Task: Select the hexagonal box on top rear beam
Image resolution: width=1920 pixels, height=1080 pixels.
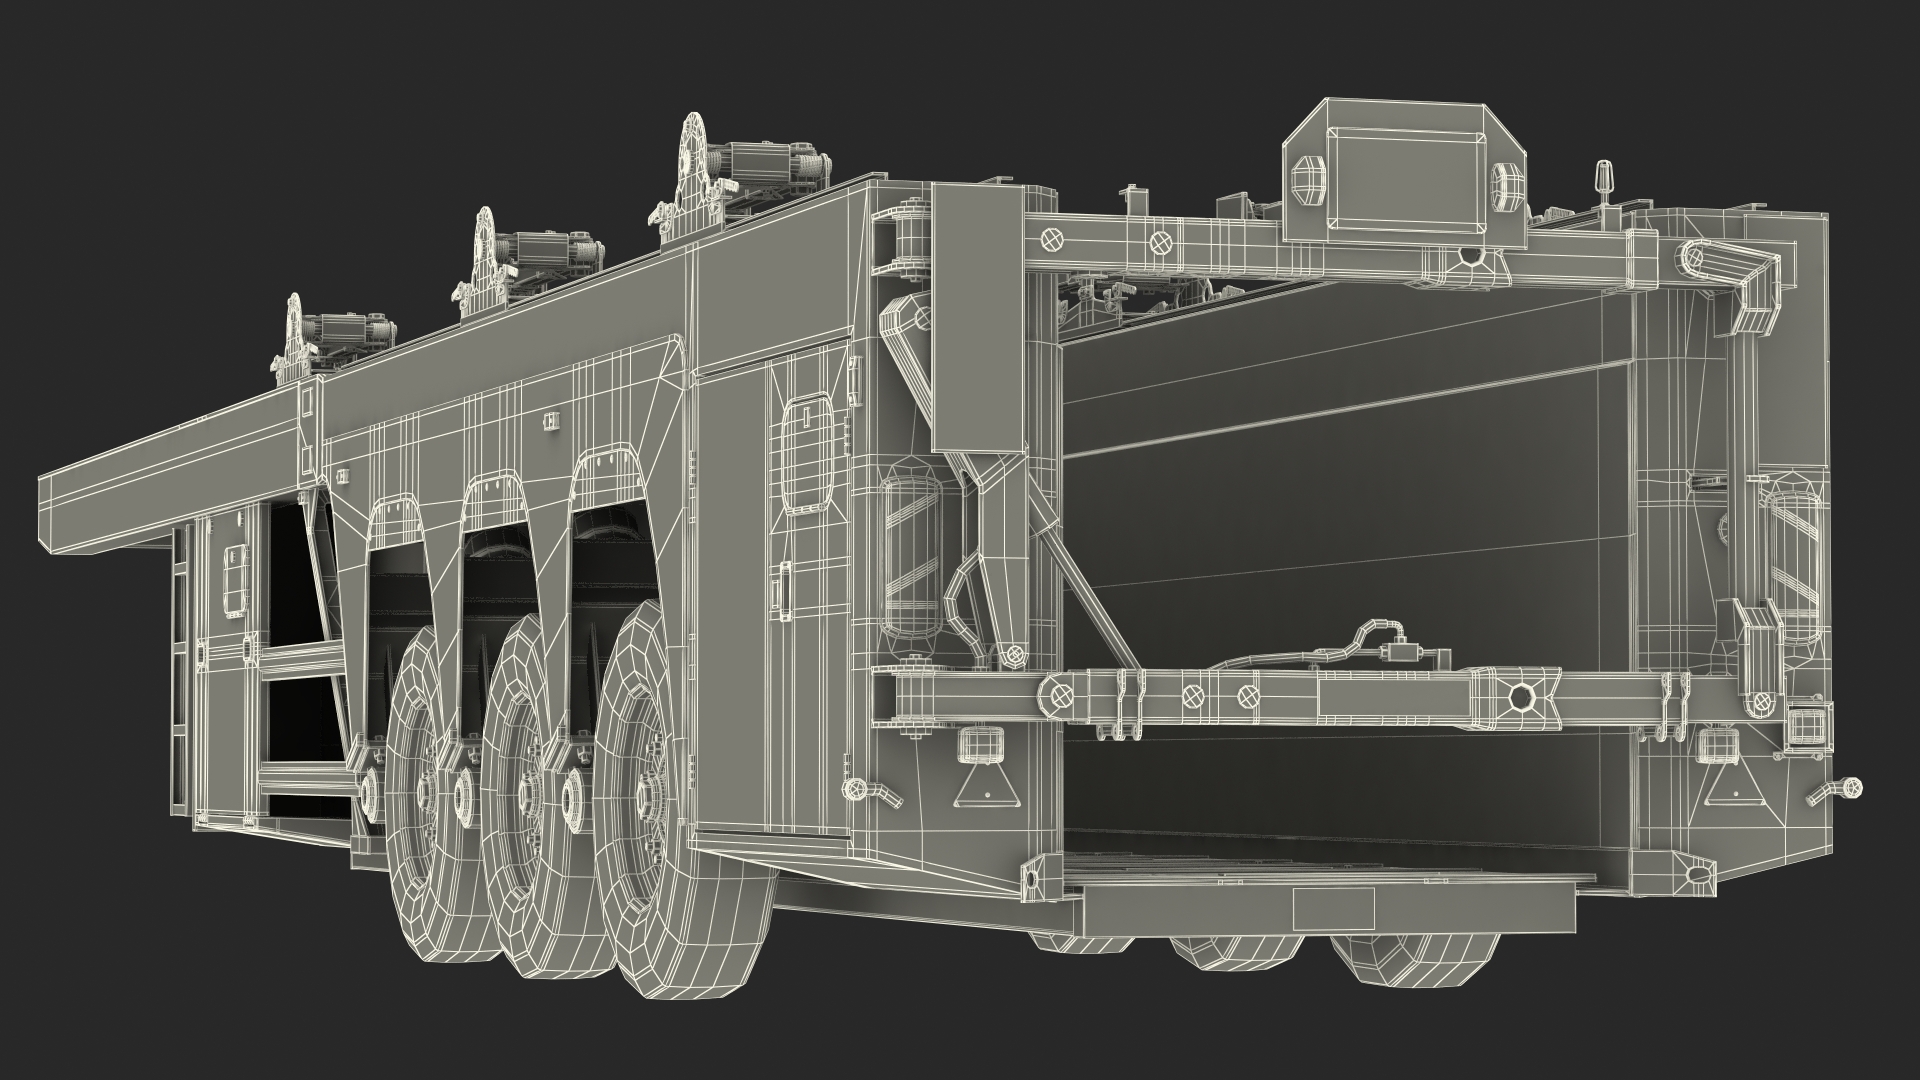Action: [x=1405, y=172]
